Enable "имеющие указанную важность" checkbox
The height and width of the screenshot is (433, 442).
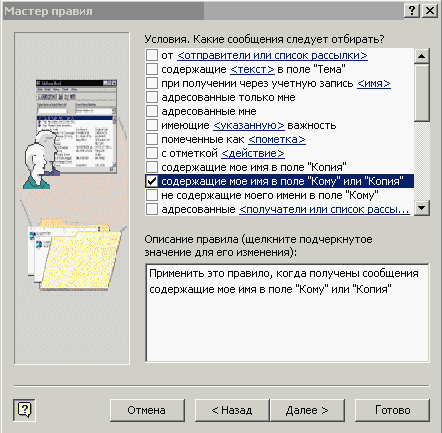tap(152, 125)
